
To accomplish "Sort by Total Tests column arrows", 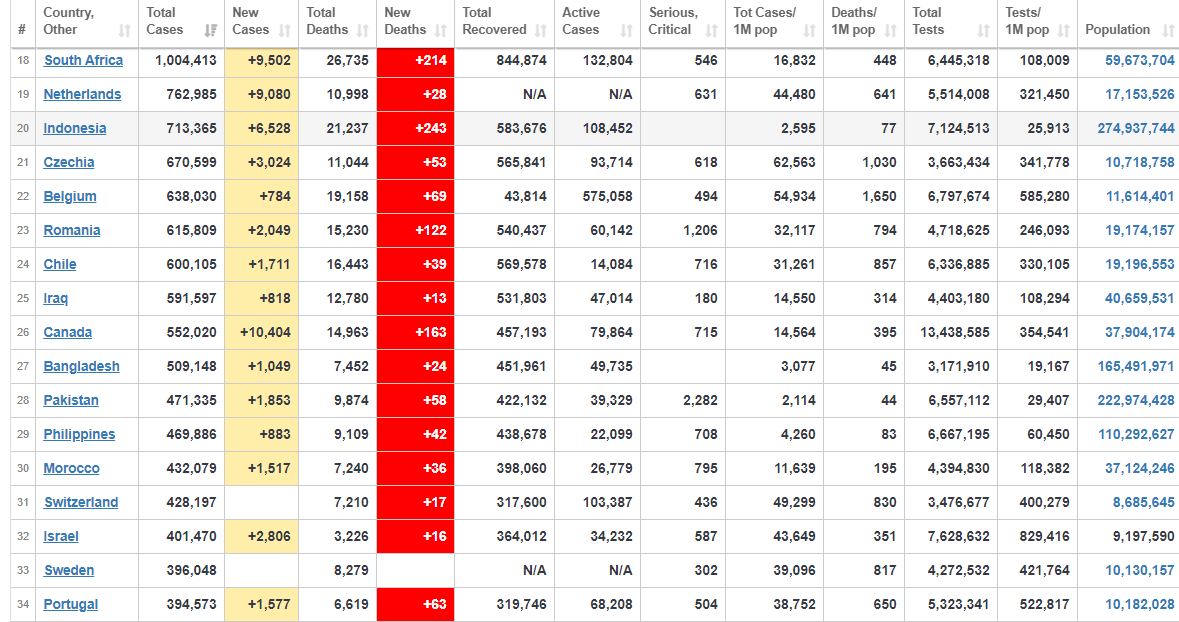I will 984,31.
